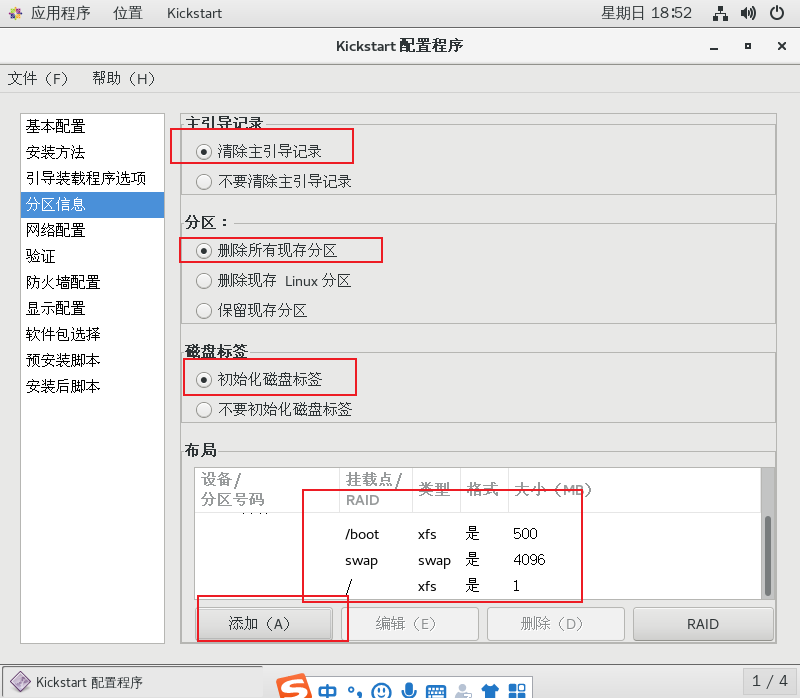This screenshot has height=698, width=800.
Task: Select the /boot partition row
Action: [x=478, y=534]
